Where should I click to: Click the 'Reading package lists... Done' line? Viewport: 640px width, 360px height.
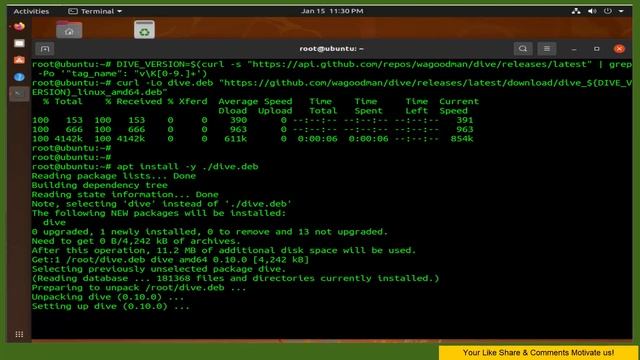pyautogui.click(x=114, y=176)
